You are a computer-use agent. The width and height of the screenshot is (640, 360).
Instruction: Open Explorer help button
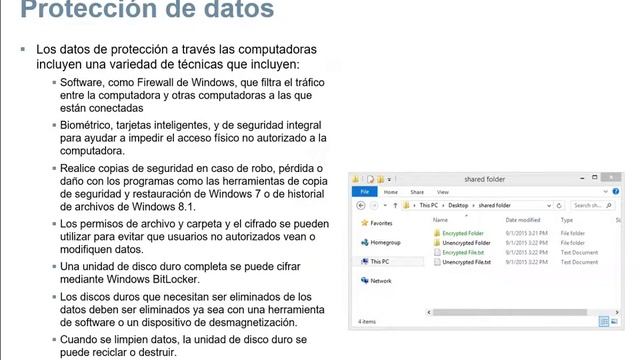[616, 191]
